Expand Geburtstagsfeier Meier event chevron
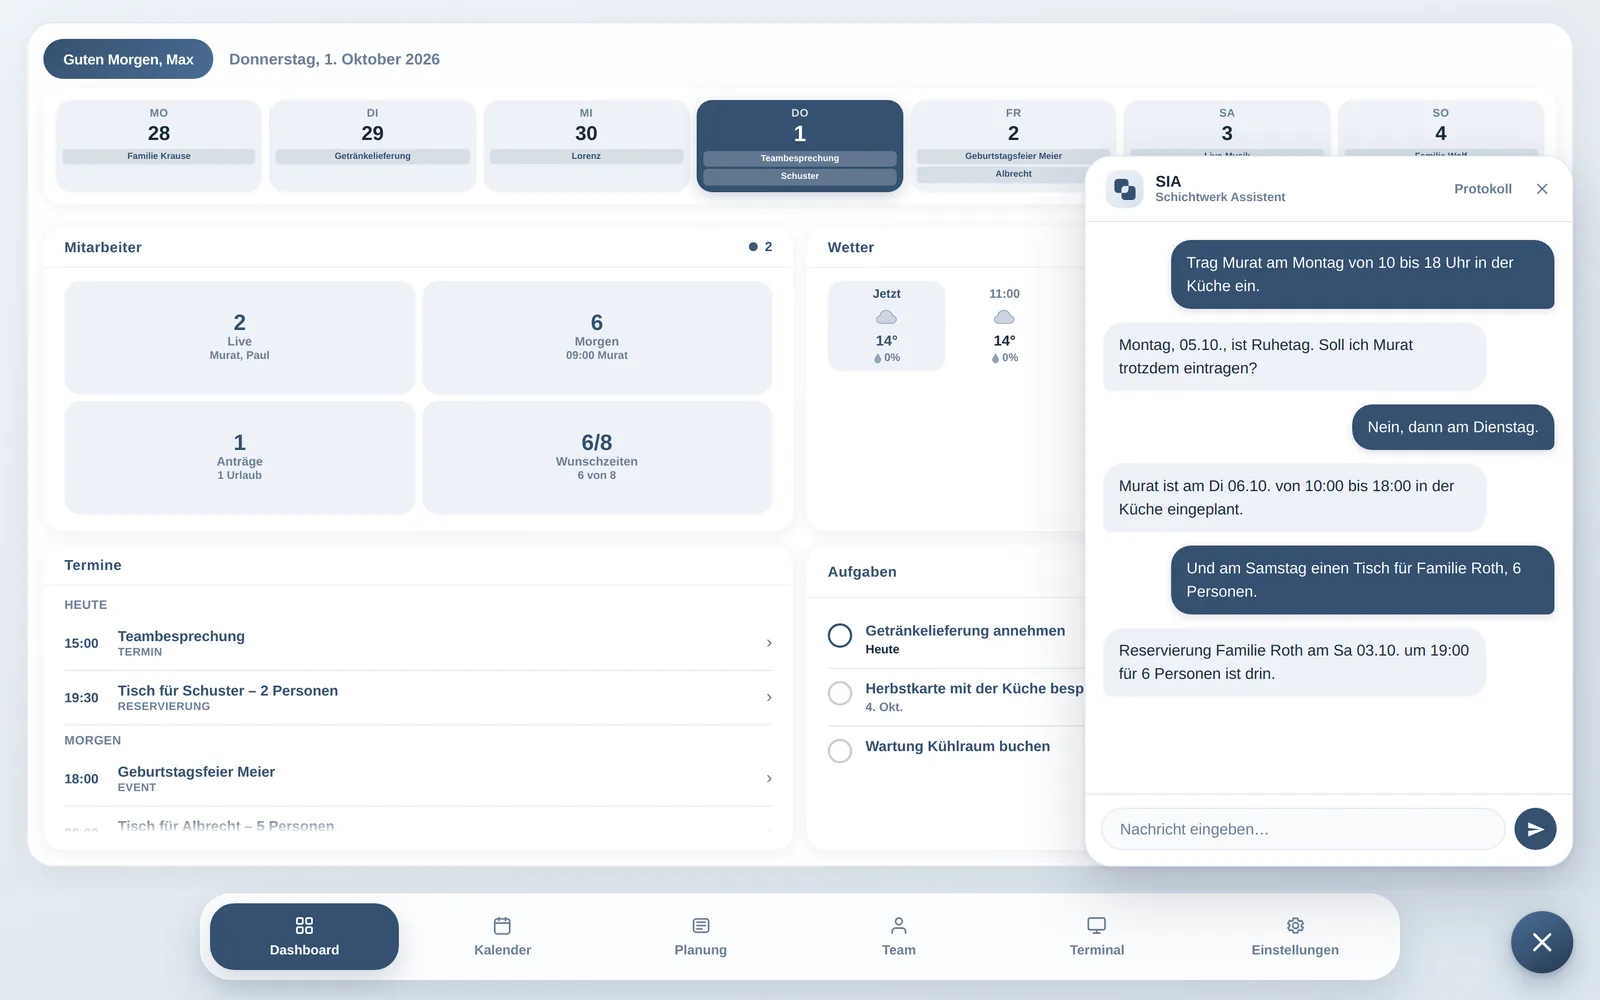Viewport: 1600px width, 1000px height. tap(769, 778)
